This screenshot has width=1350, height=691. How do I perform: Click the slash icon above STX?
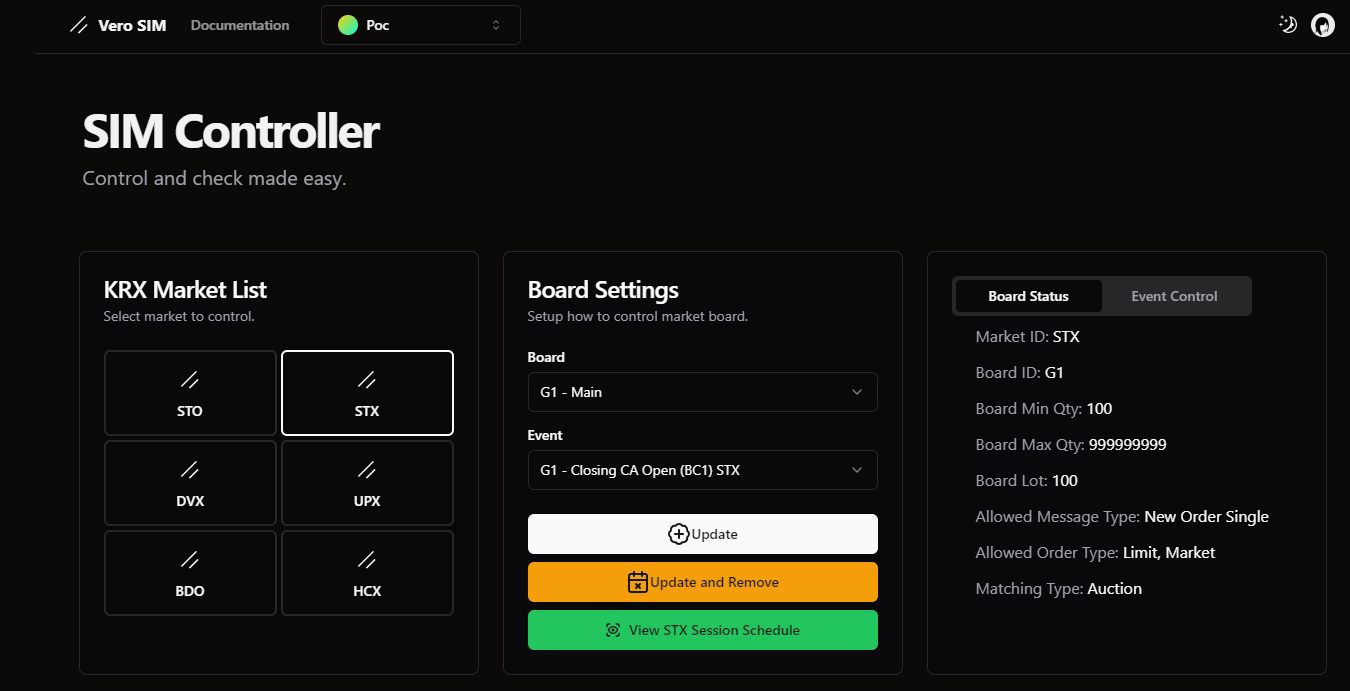(x=367, y=379)
